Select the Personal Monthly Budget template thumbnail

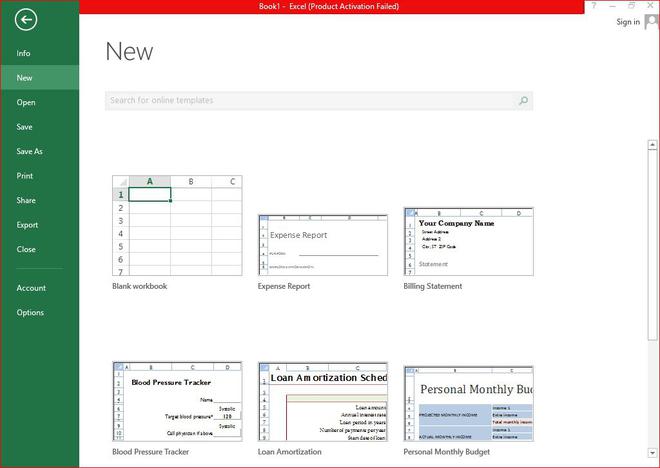pyautogui.click(x=468, y=404)
